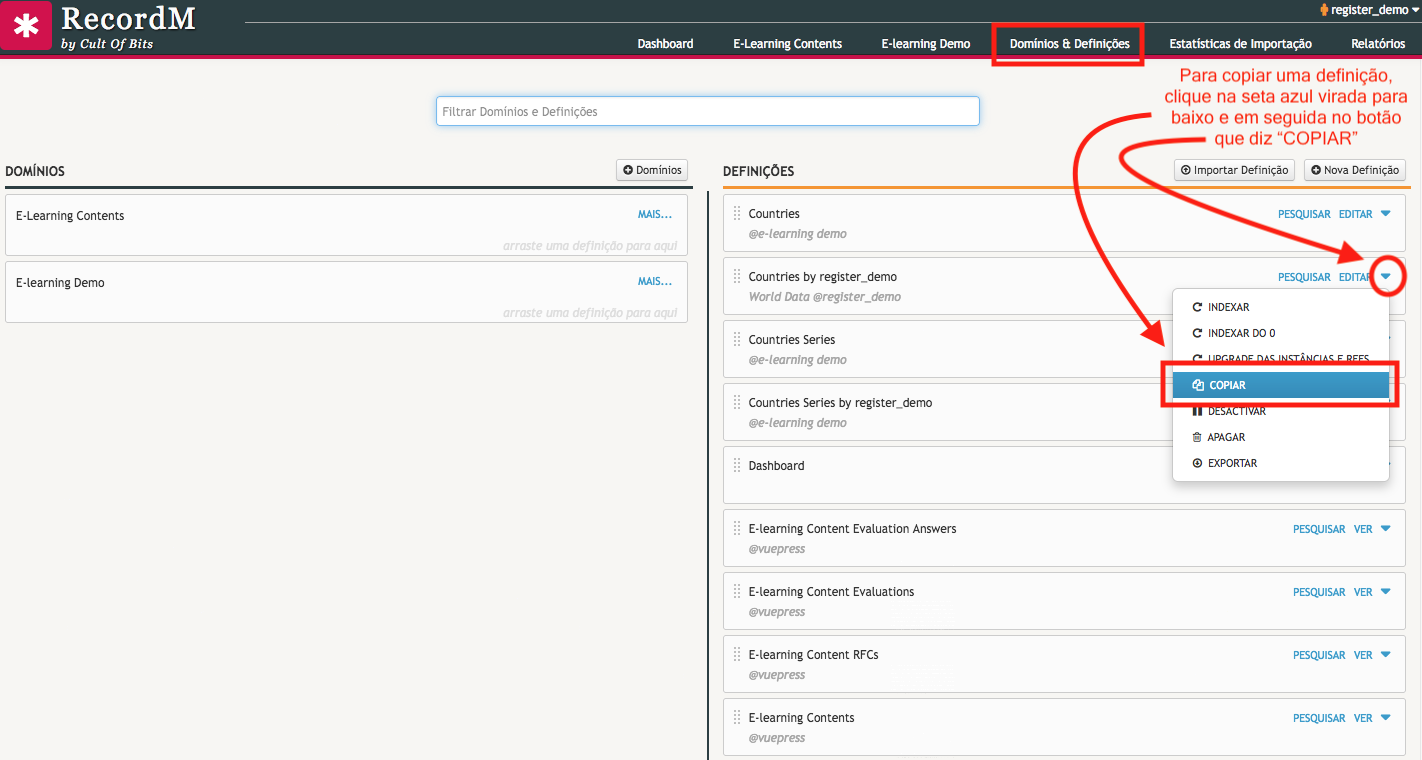Click PESQUISAR for E-learning Content Evaluation Answers
1422x760 pixels.
click(1319, 529)
